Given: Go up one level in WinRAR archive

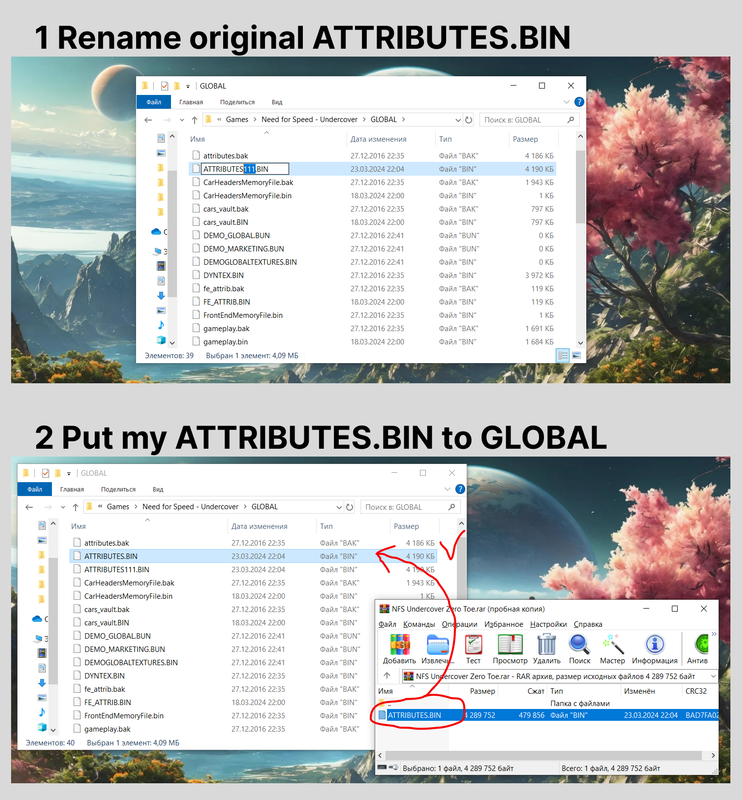Looking at the screenshot, I should coord(387,676).
